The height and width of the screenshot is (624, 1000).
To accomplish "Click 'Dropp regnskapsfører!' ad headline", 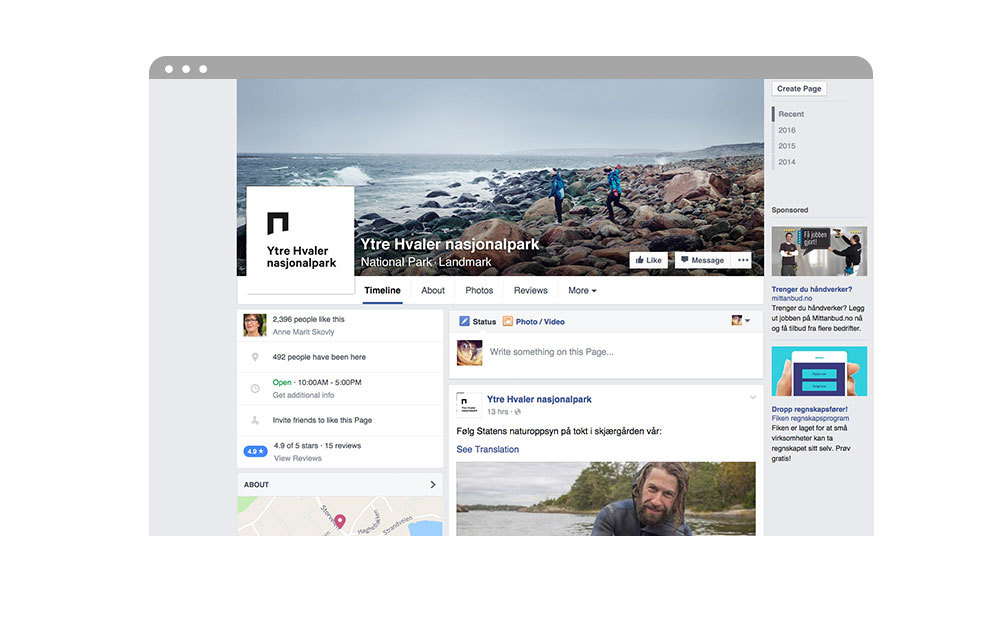I will coord(809,409).
